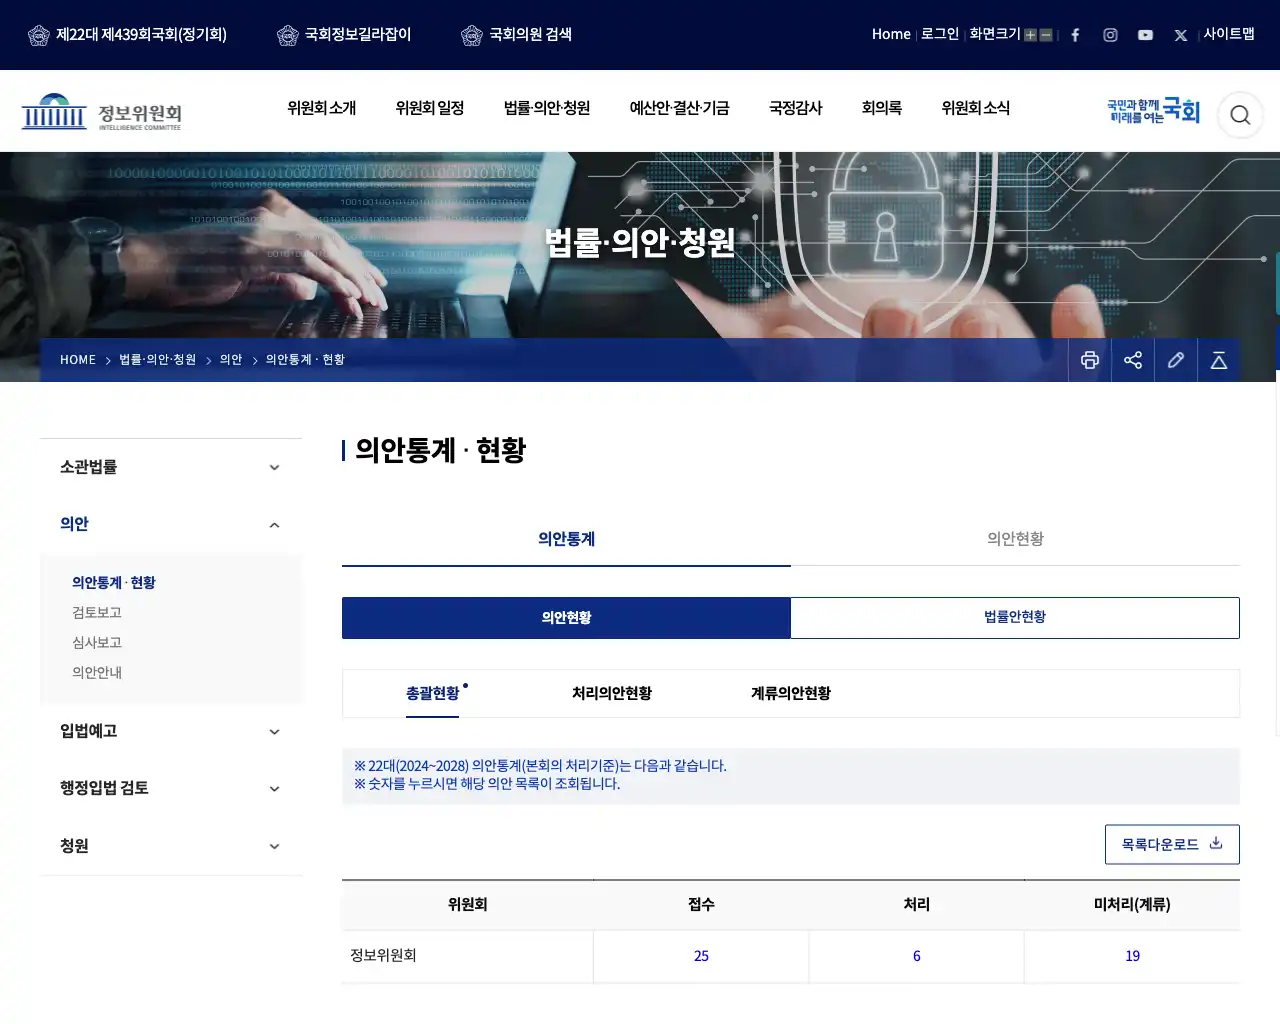Select the 총괄현황 tab

pos(433,694)
